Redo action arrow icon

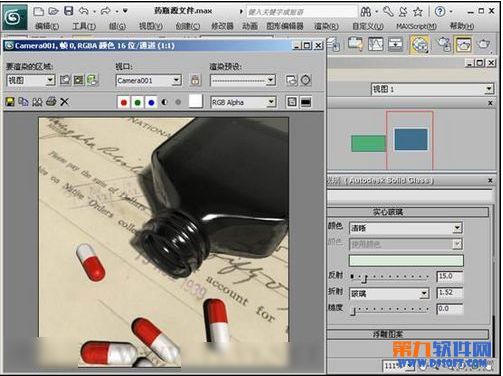106,11
